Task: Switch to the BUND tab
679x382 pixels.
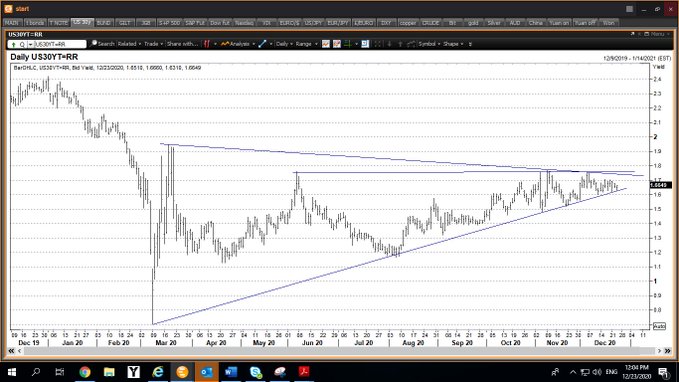Action: tap(103, 23)
